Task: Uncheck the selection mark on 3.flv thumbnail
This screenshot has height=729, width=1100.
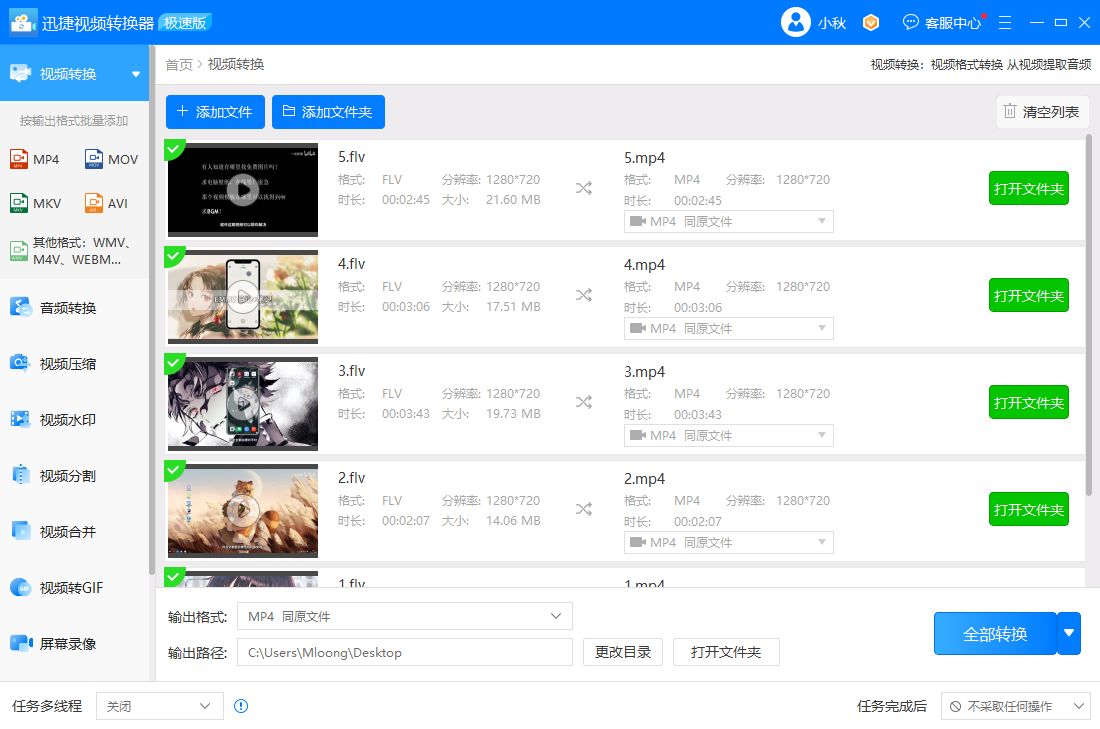Action: tap(176, 362)
